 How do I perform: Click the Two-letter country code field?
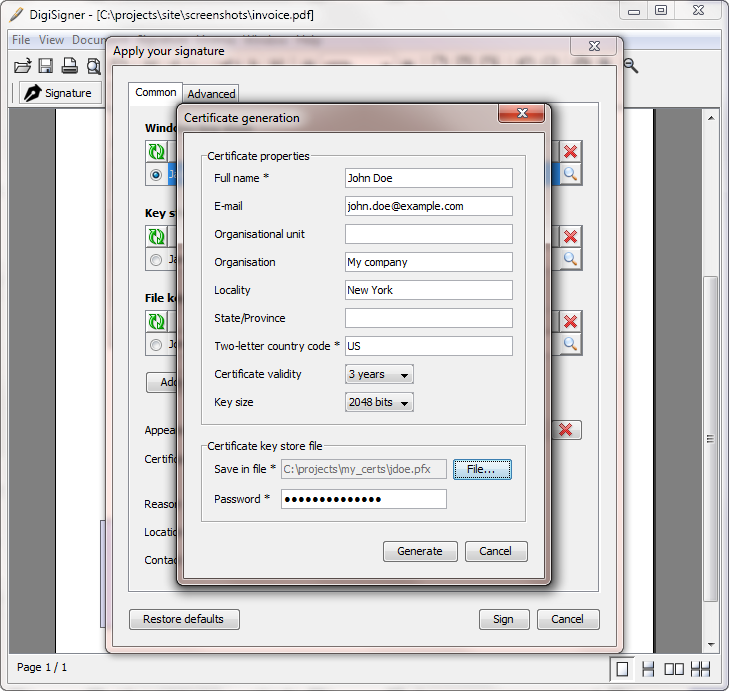point(429,346)
